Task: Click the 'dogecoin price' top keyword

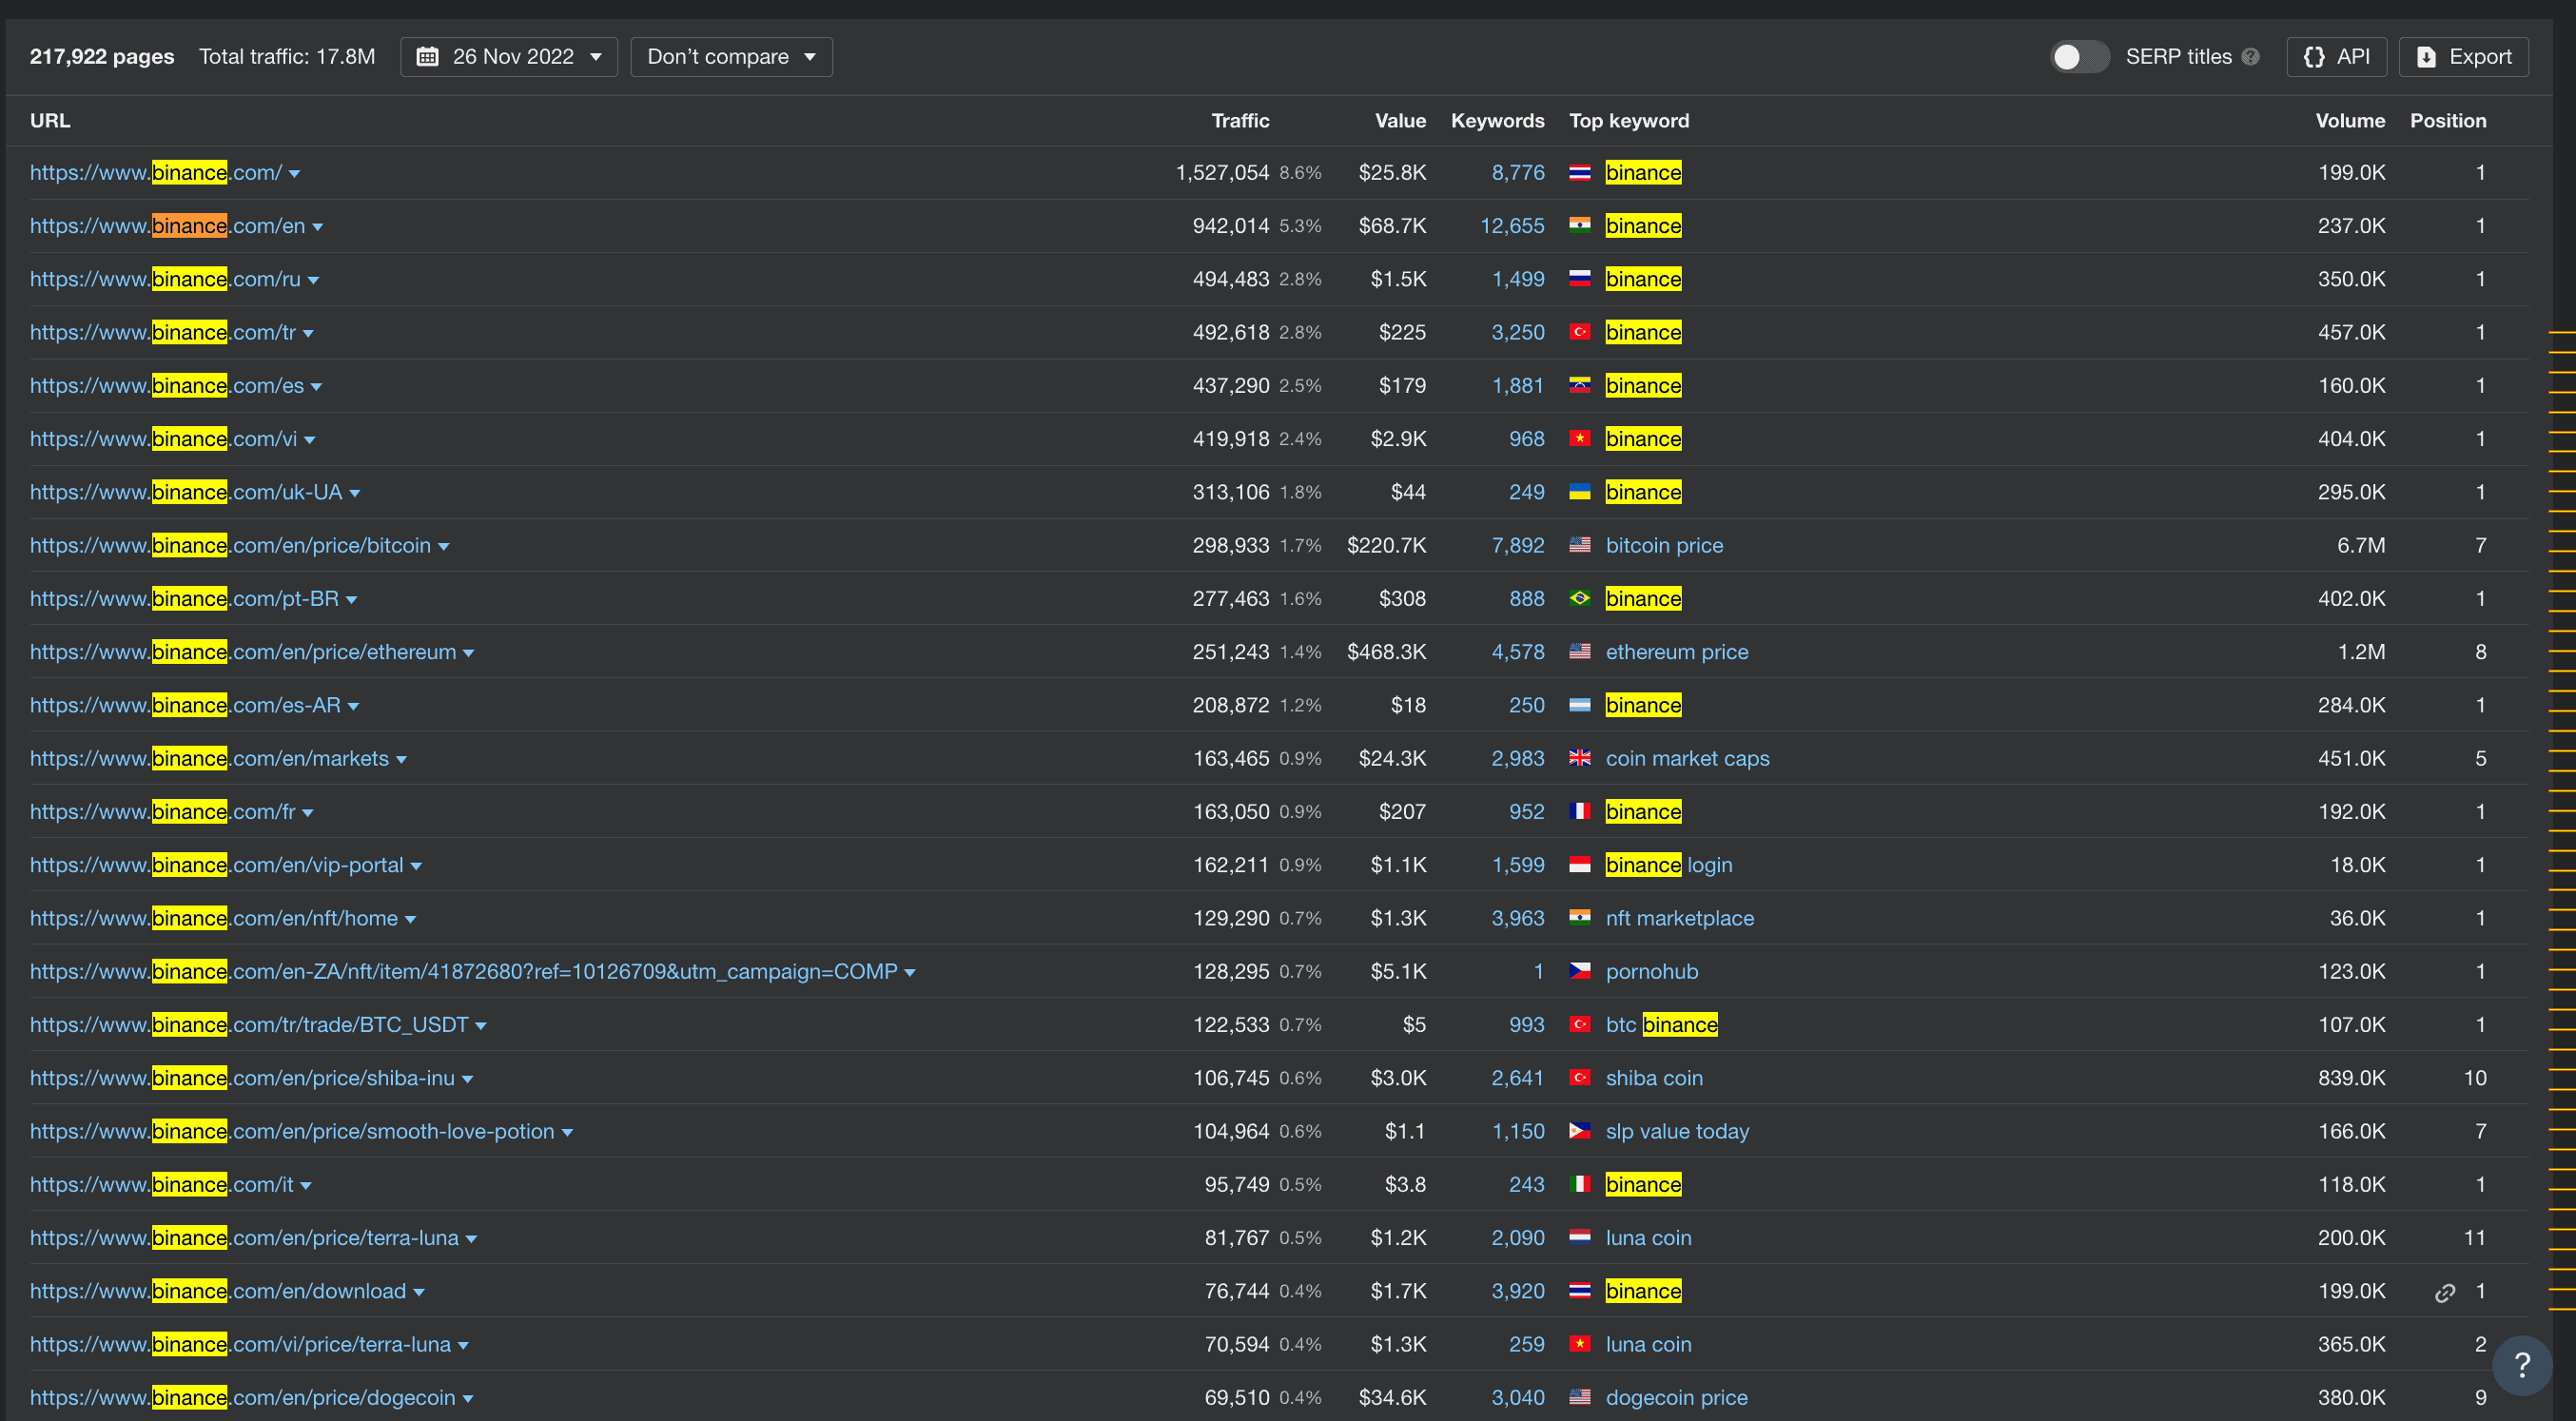Action: coord(1676,1398)
